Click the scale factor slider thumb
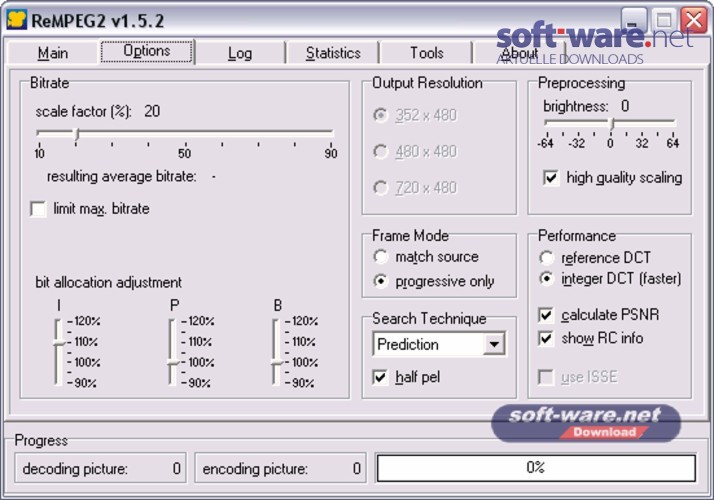The image size is (714, 500). [x=77, y=135]
